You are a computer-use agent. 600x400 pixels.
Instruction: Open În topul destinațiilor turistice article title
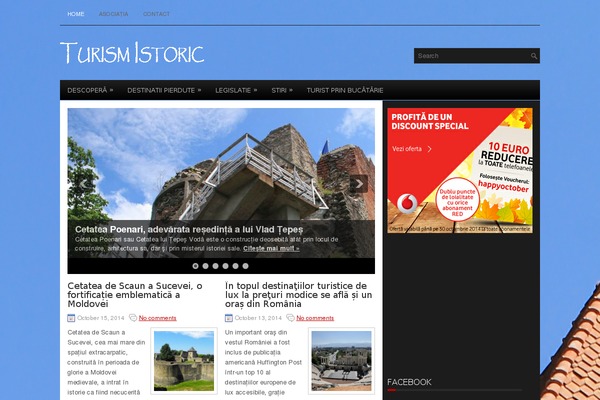click(298, 295)
